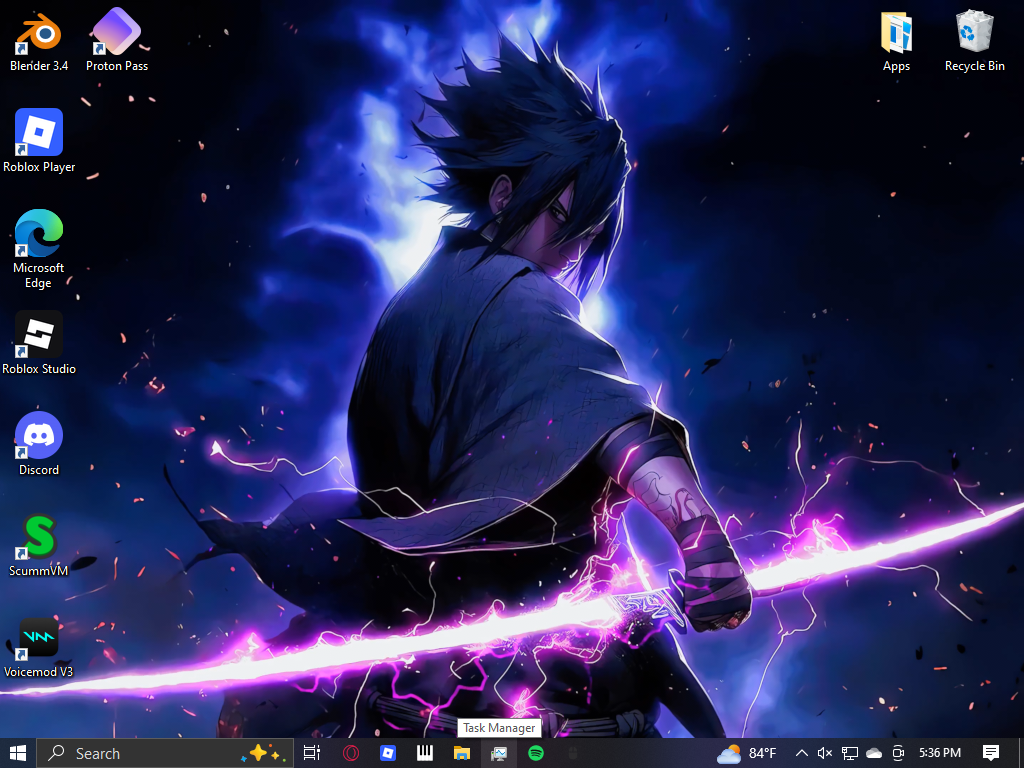Screen dimensions: 1024x768
Task: Click the taskbar Search box
Action: (165, 753)
